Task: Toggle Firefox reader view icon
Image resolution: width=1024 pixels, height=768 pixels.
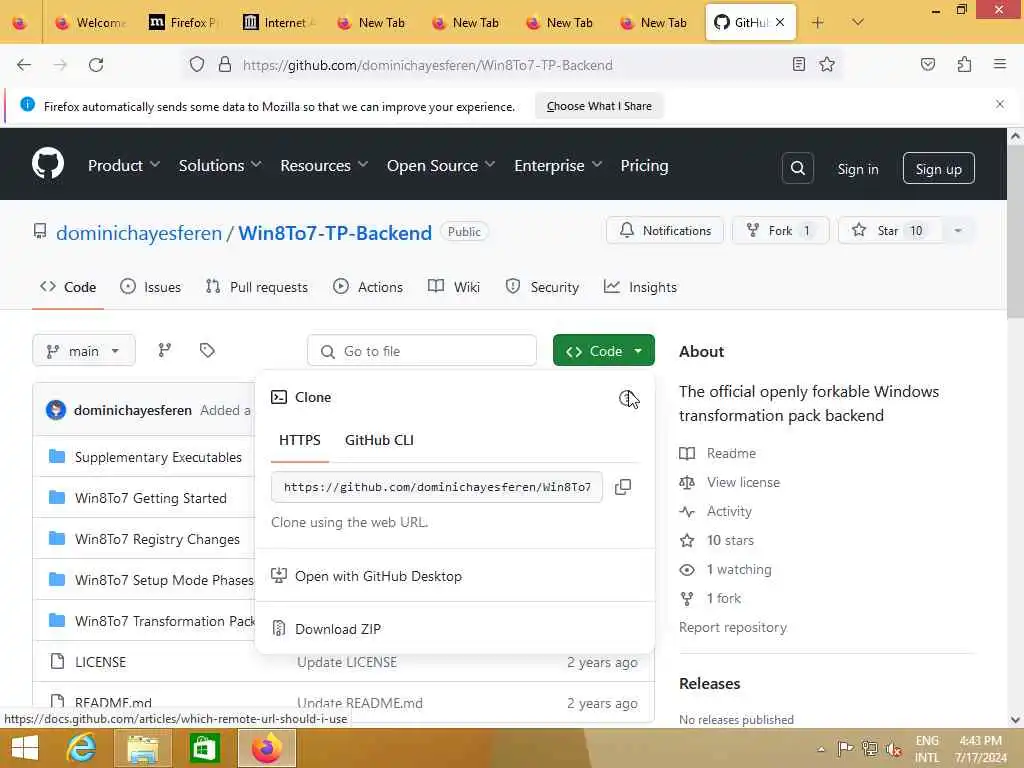Action: (x=798, y=64)
